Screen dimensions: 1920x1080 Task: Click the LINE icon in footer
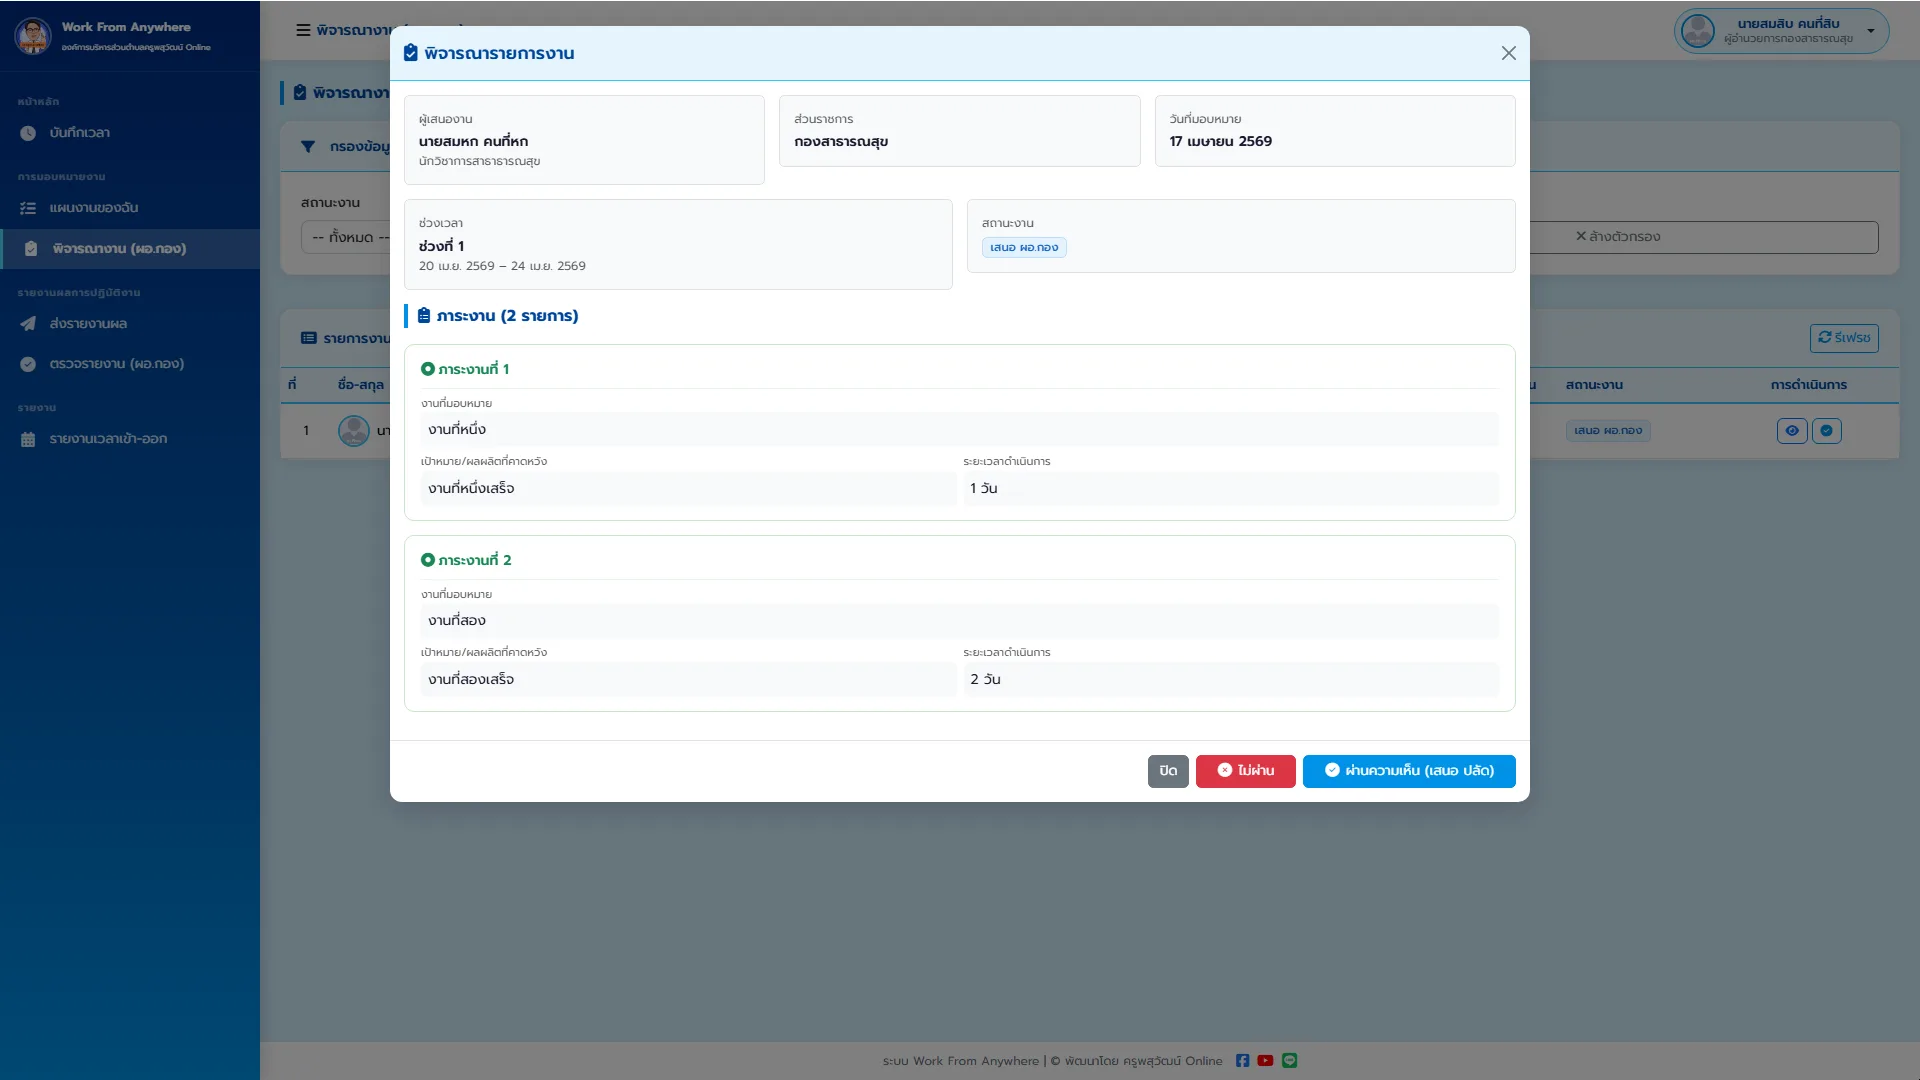[x=1289, y=1061]
